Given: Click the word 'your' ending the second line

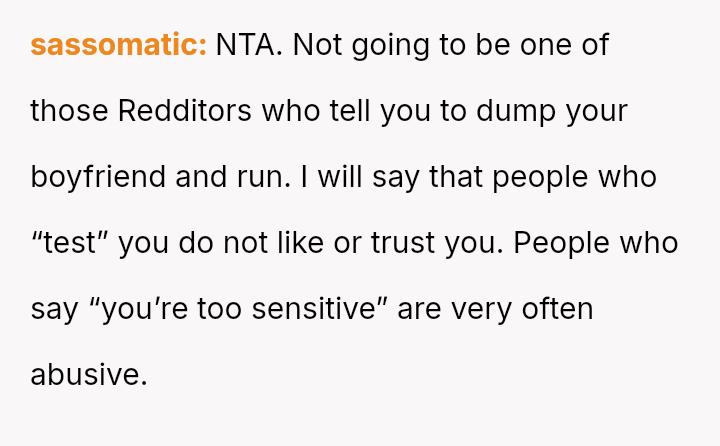Looking at the screenshot, I should coord(597,111).
